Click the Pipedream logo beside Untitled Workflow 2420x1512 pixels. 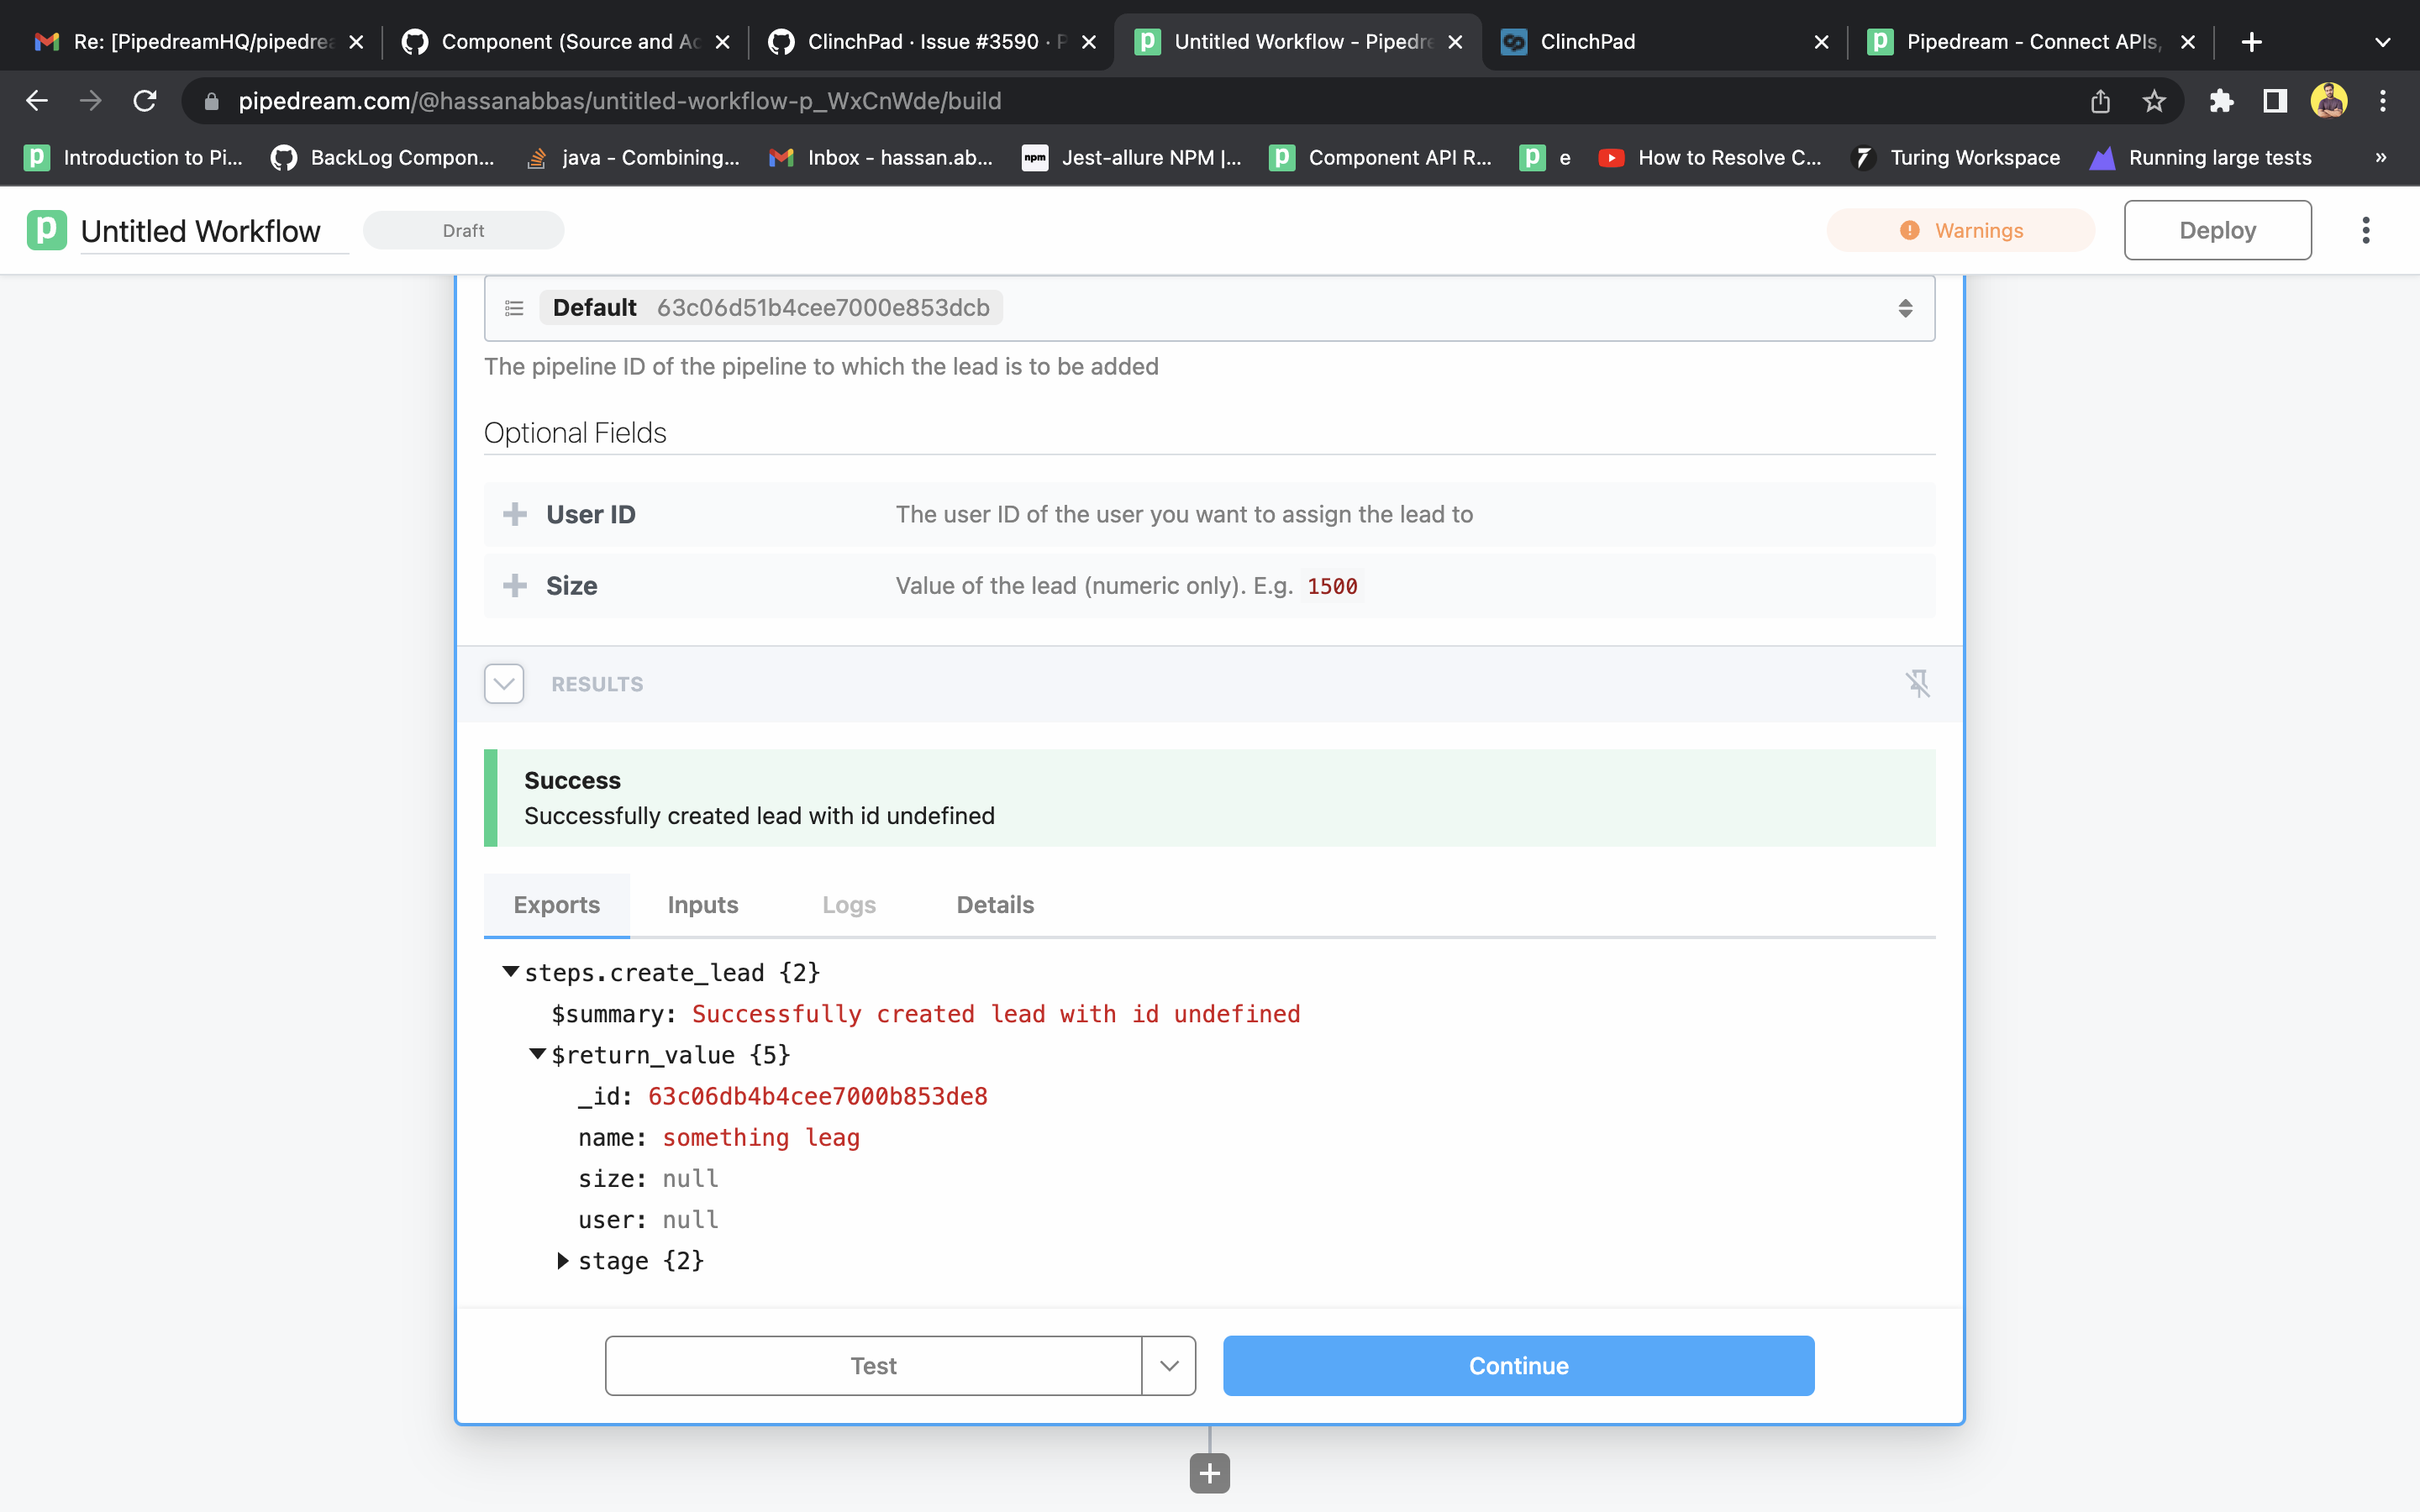click(45, 229)
